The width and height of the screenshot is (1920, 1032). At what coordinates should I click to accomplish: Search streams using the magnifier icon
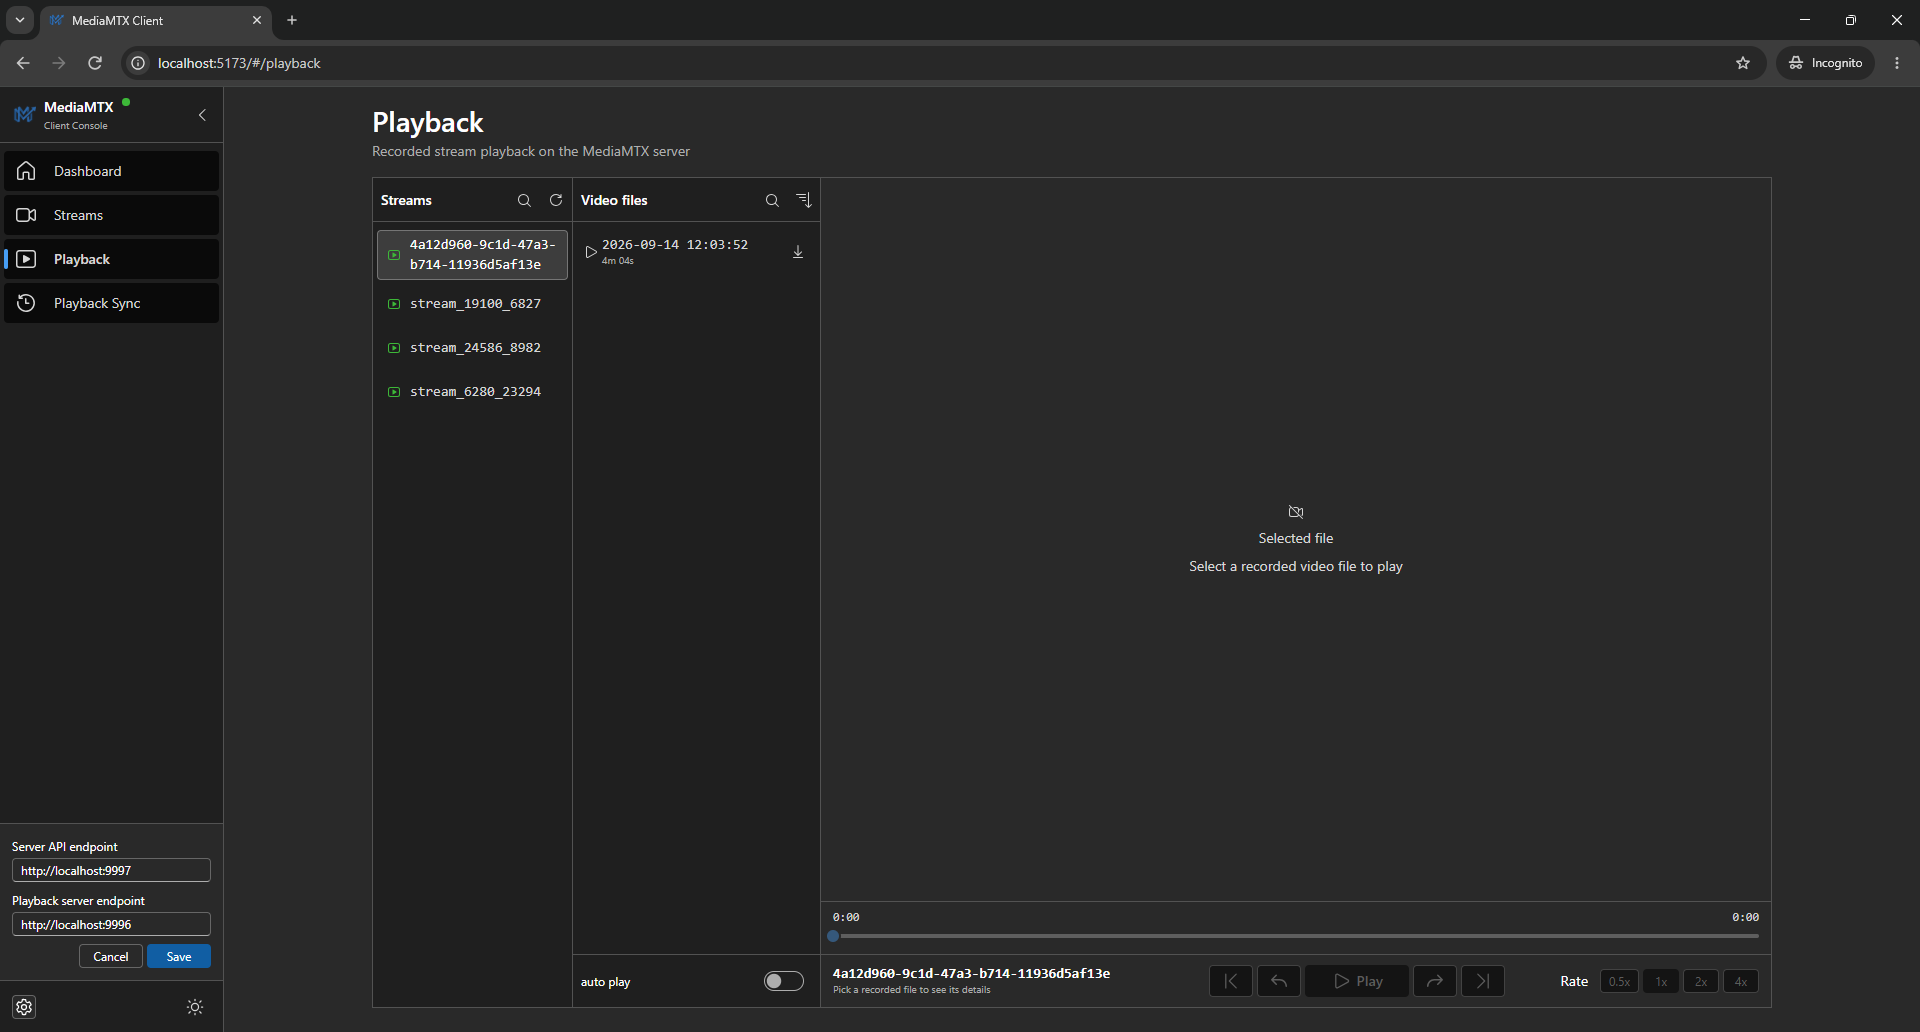pos(524,200)
